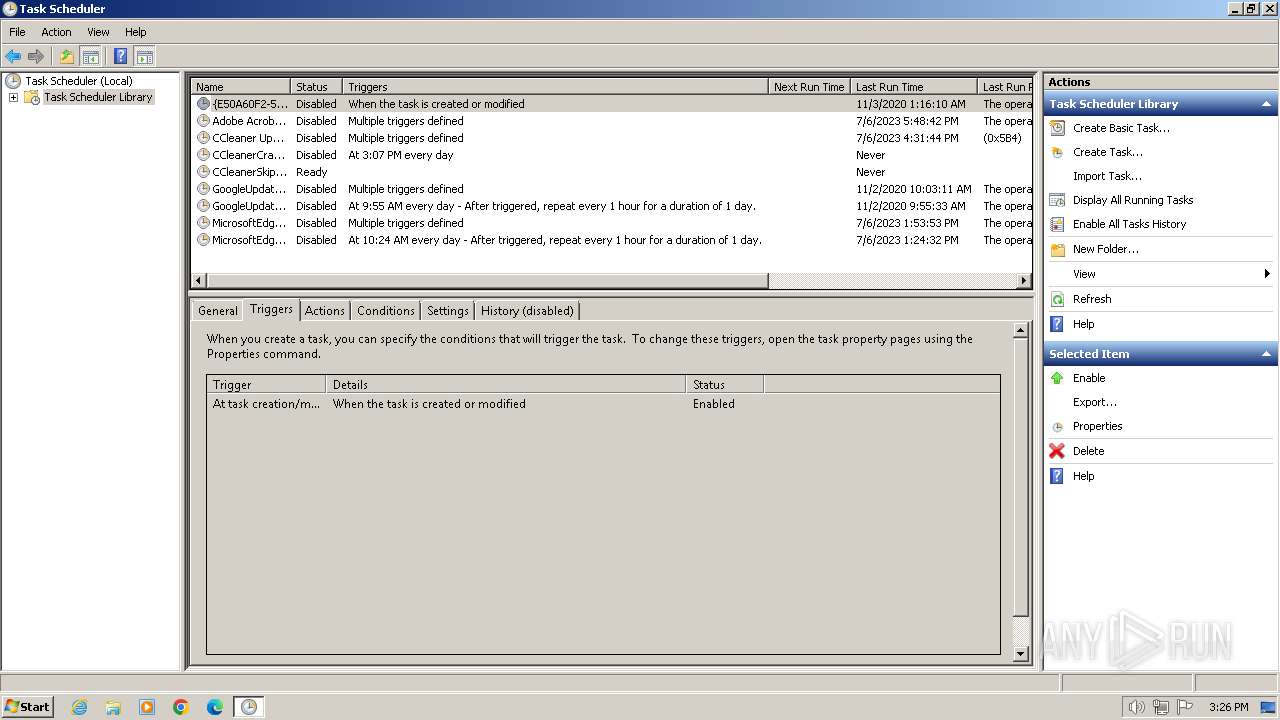Open the View menu
The image size is (1280, 720).
click(x=98, y=32)
